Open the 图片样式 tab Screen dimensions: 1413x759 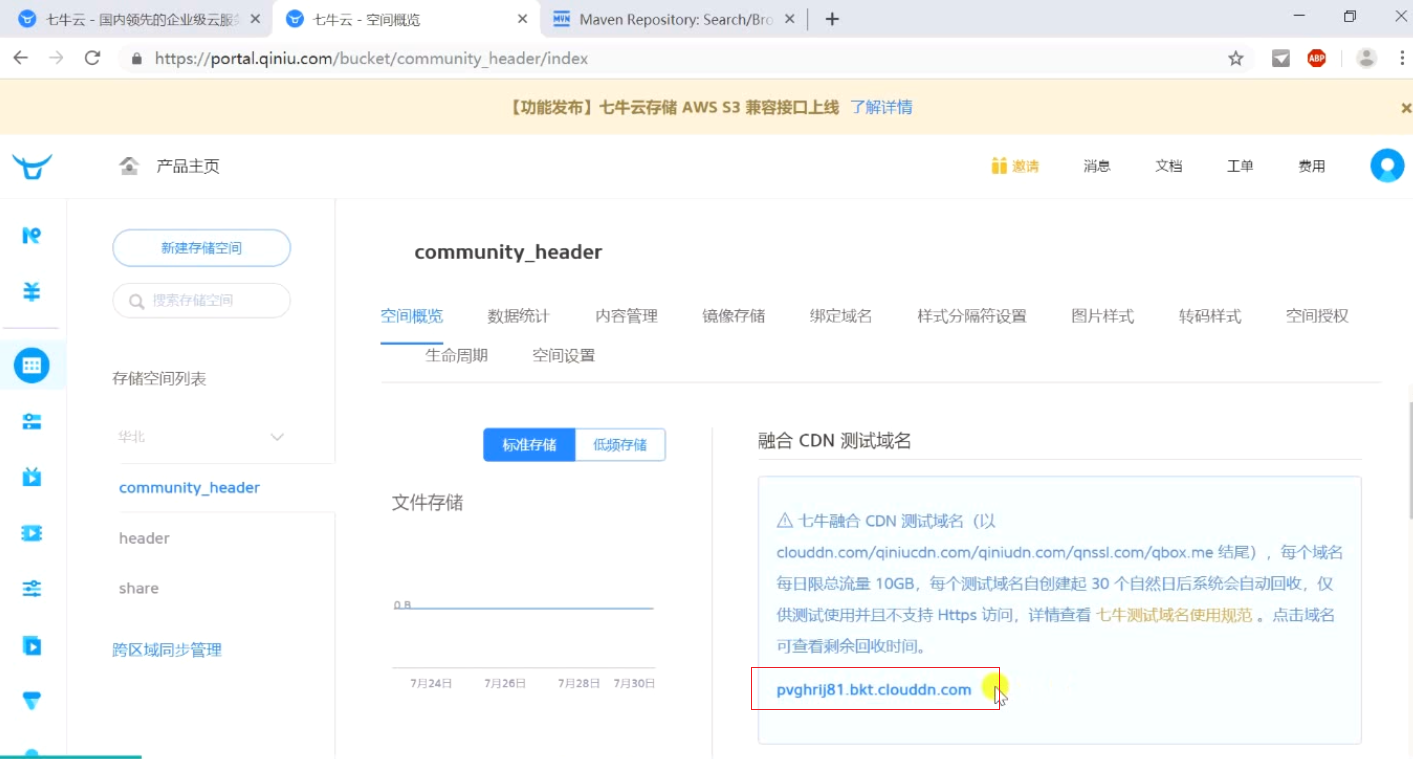pos(1102,316)
